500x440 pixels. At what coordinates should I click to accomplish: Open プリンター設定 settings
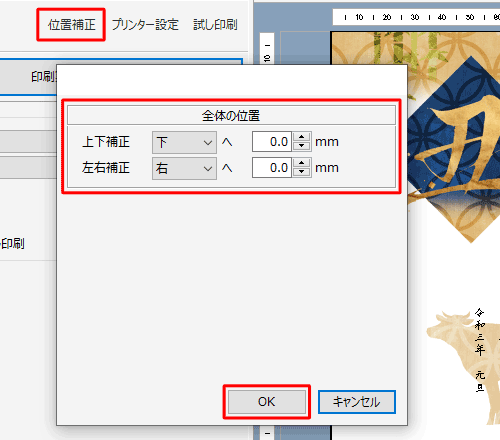(x=145, y=25)
